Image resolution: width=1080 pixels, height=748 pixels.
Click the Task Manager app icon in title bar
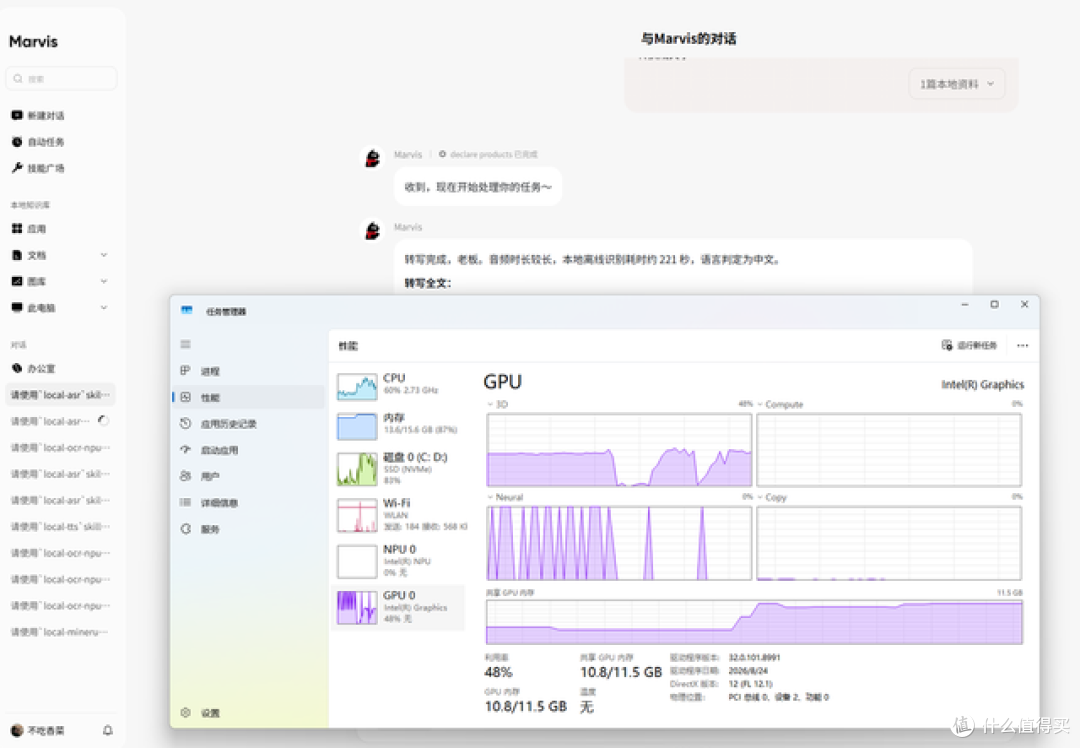pos(187,311)
